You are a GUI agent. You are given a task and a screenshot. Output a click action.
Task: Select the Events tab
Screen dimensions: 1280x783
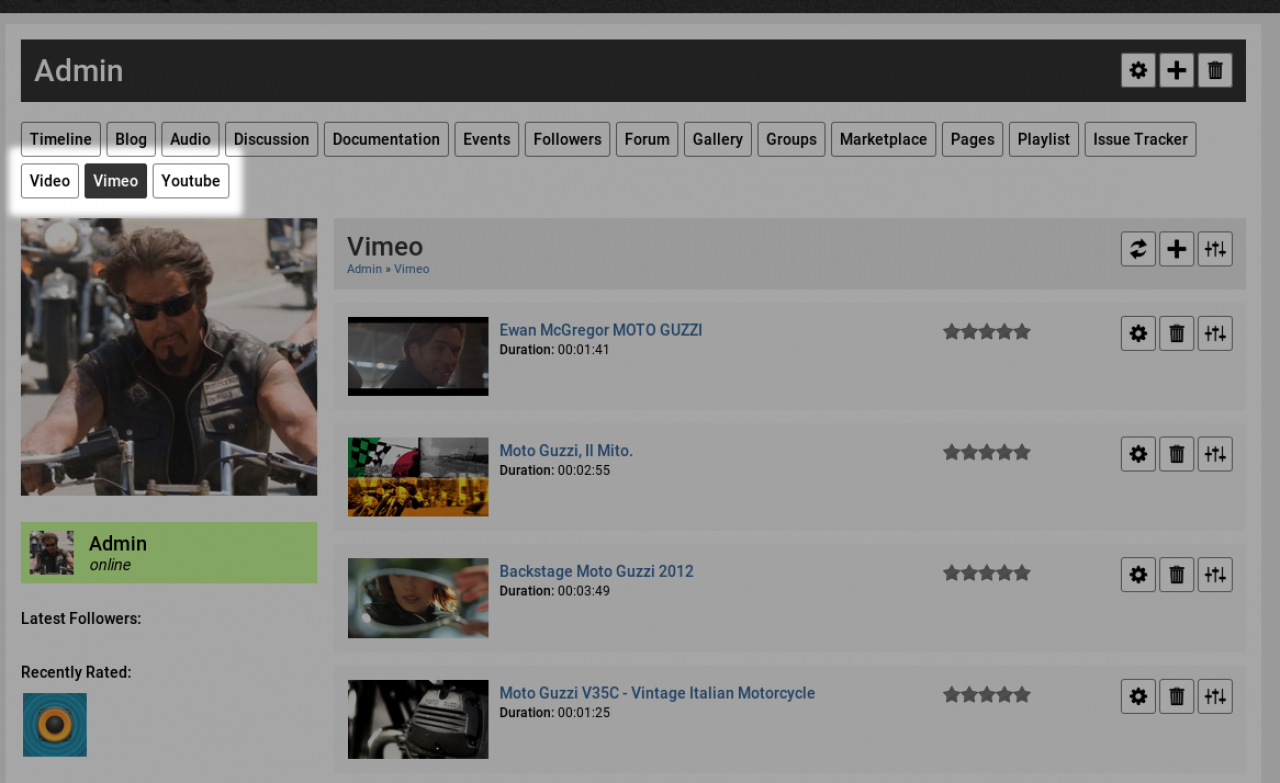487,139
